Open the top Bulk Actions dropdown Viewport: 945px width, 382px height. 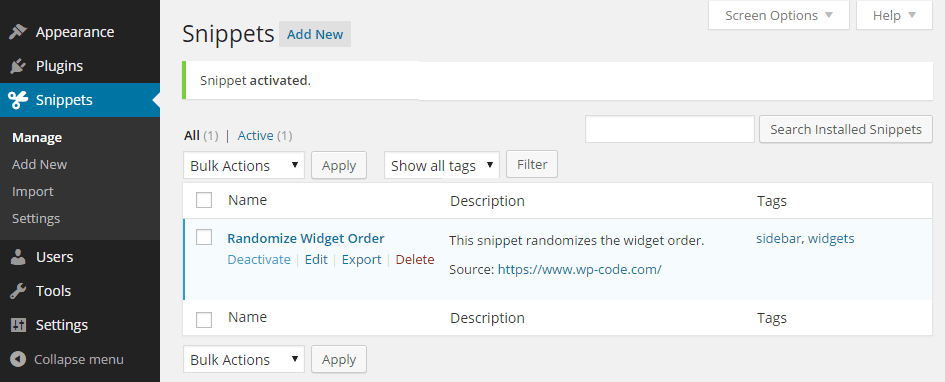coord(244,165)
